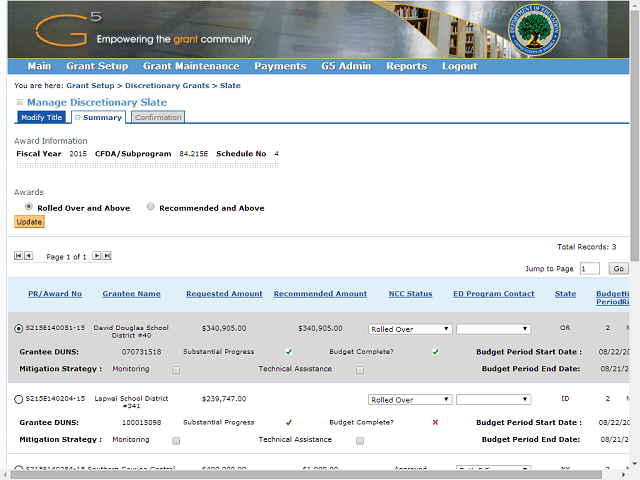Click the vertical scrollbar thumb
The height and width of the screenshot is (480, 640).
635,135
